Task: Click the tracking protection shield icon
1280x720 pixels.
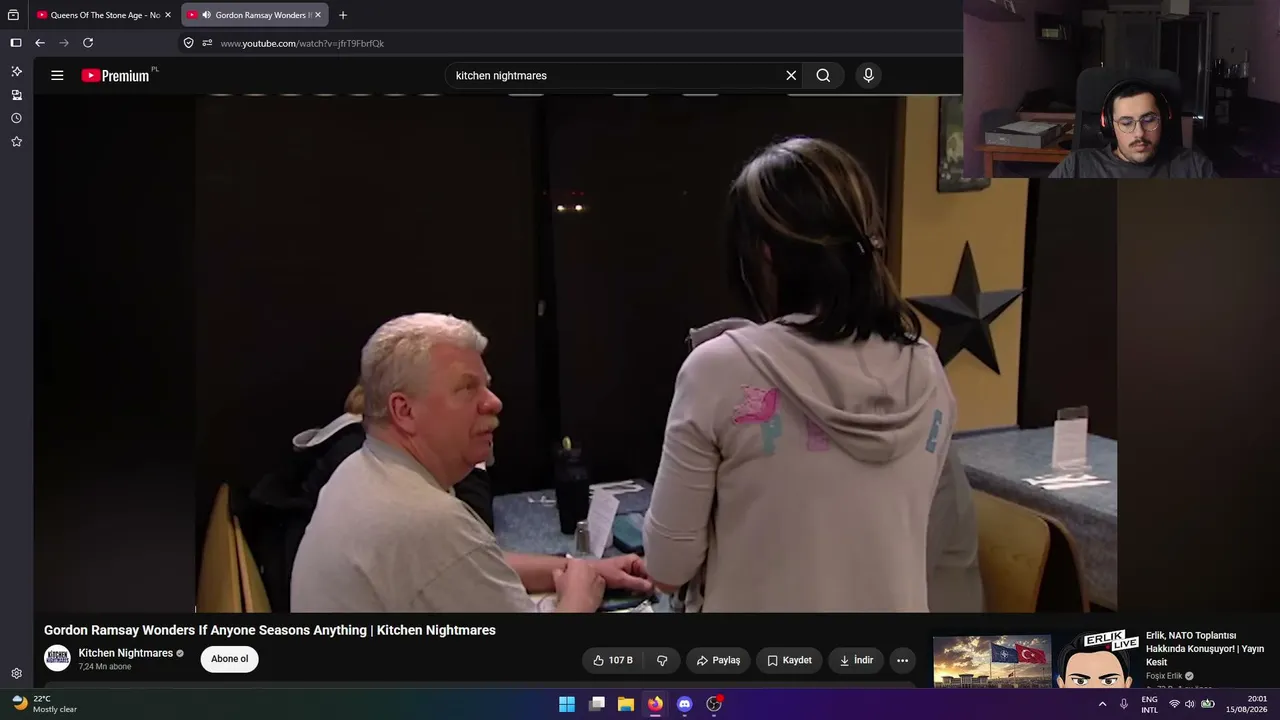Action: (x=188, y=43)
